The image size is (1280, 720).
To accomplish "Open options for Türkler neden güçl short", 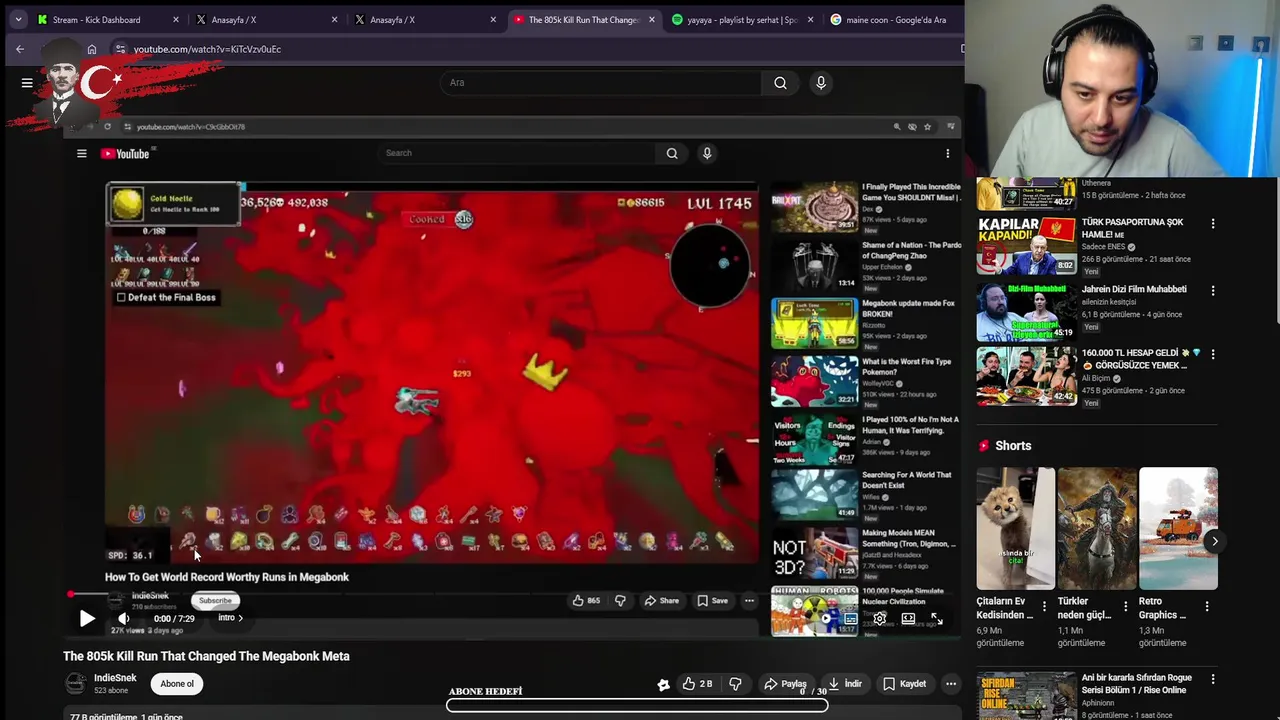I will (1126, 606).
